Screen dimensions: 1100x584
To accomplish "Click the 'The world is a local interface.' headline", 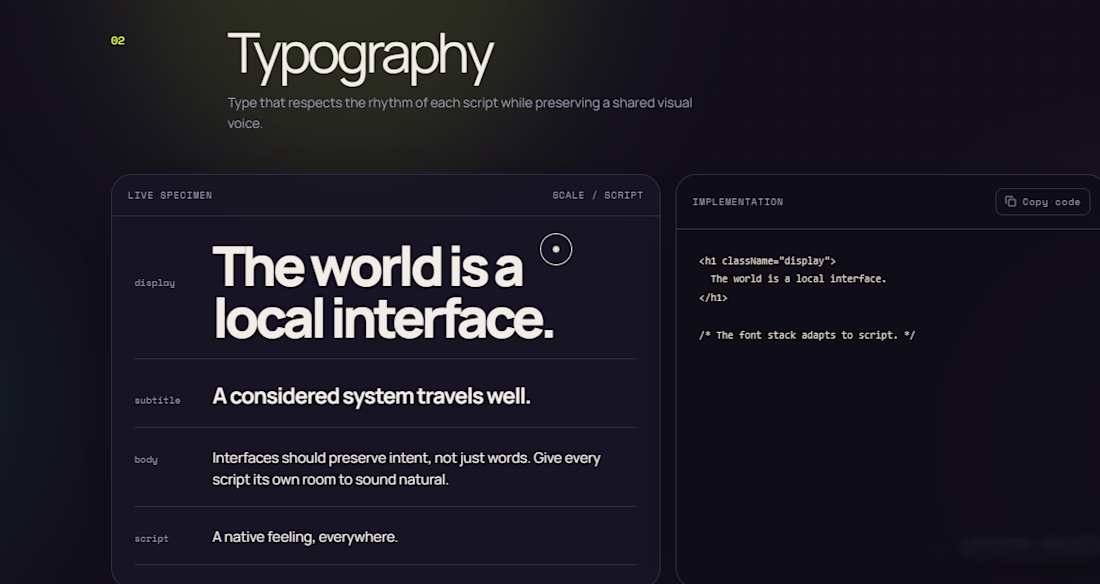I will pyautogui.click(x=383, y=293).
